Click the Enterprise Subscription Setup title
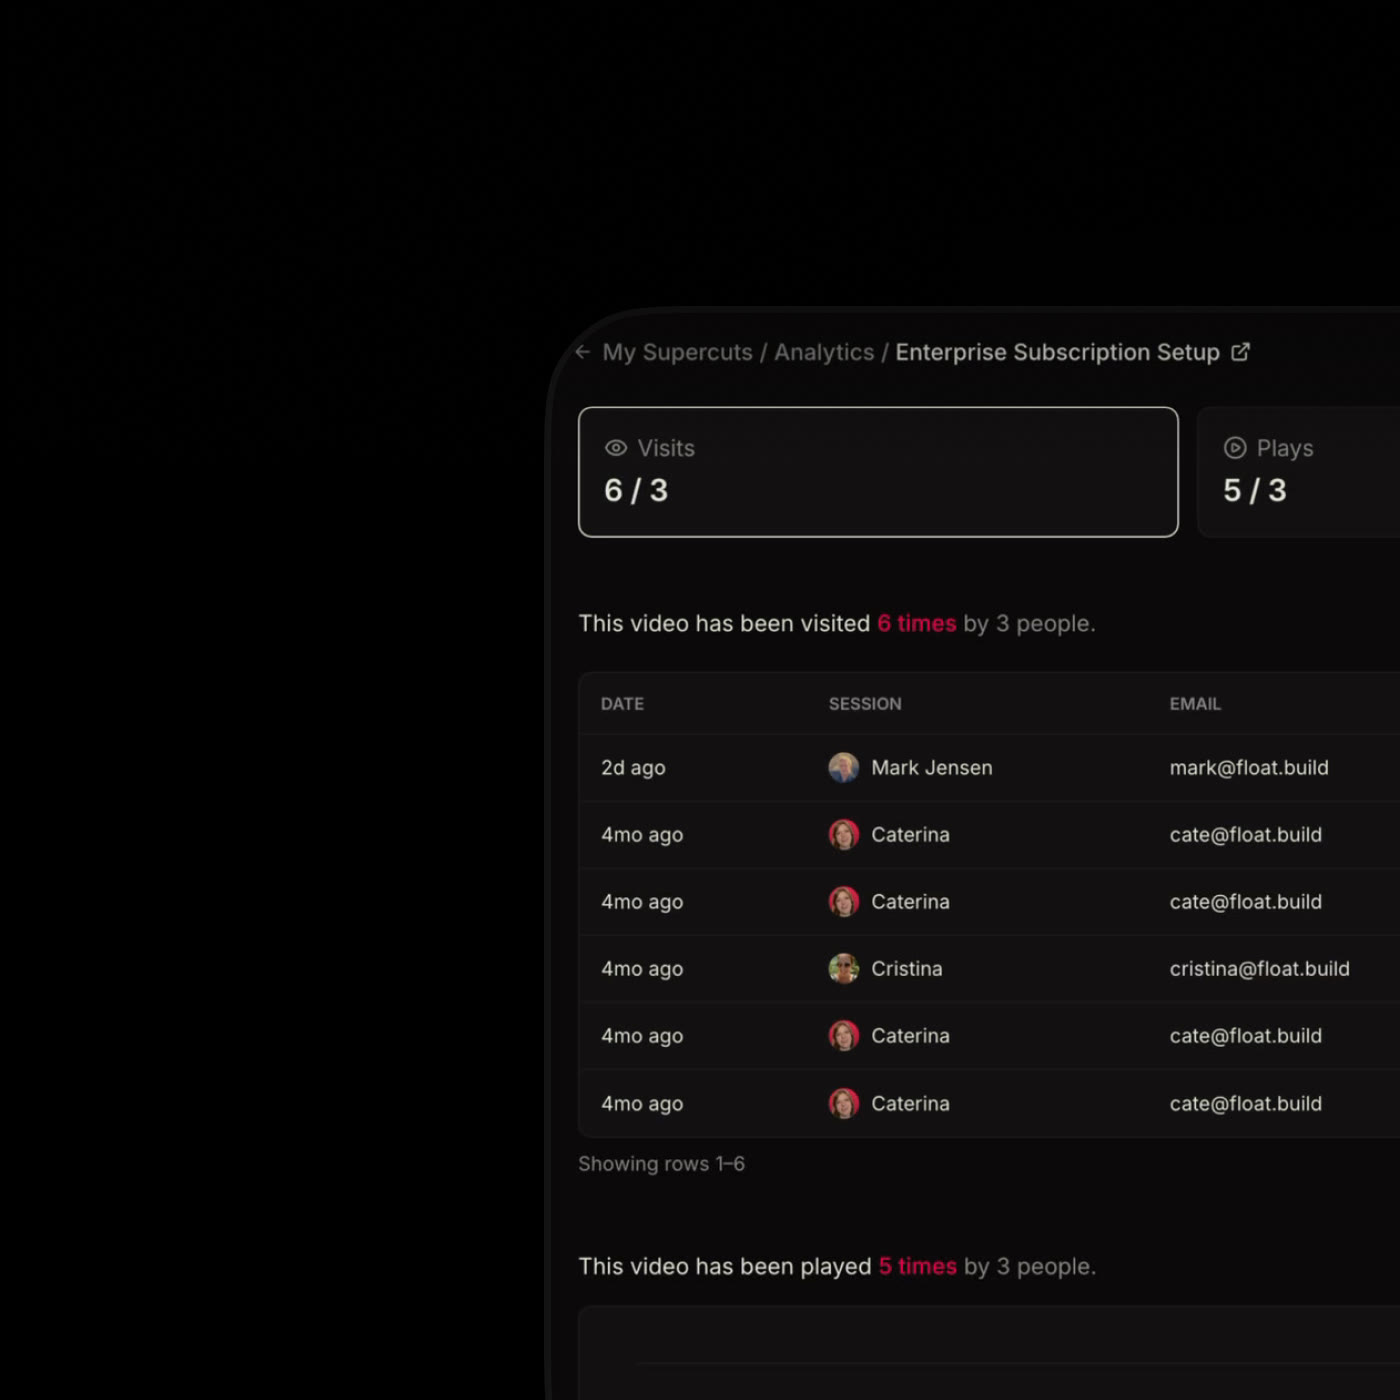This screenshot has width=1400, height=1400. tap(1057, 352)
